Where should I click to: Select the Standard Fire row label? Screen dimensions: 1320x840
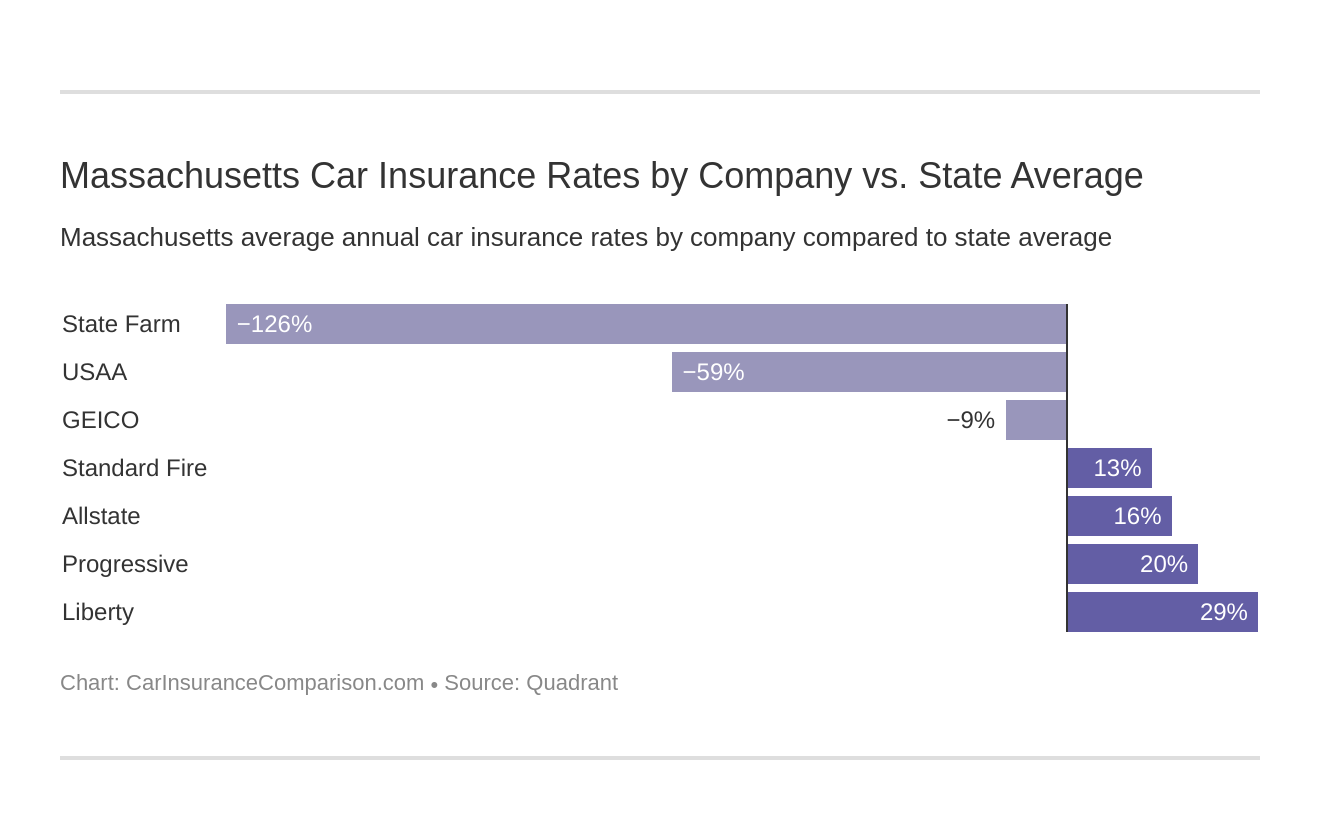pos(134,468)
